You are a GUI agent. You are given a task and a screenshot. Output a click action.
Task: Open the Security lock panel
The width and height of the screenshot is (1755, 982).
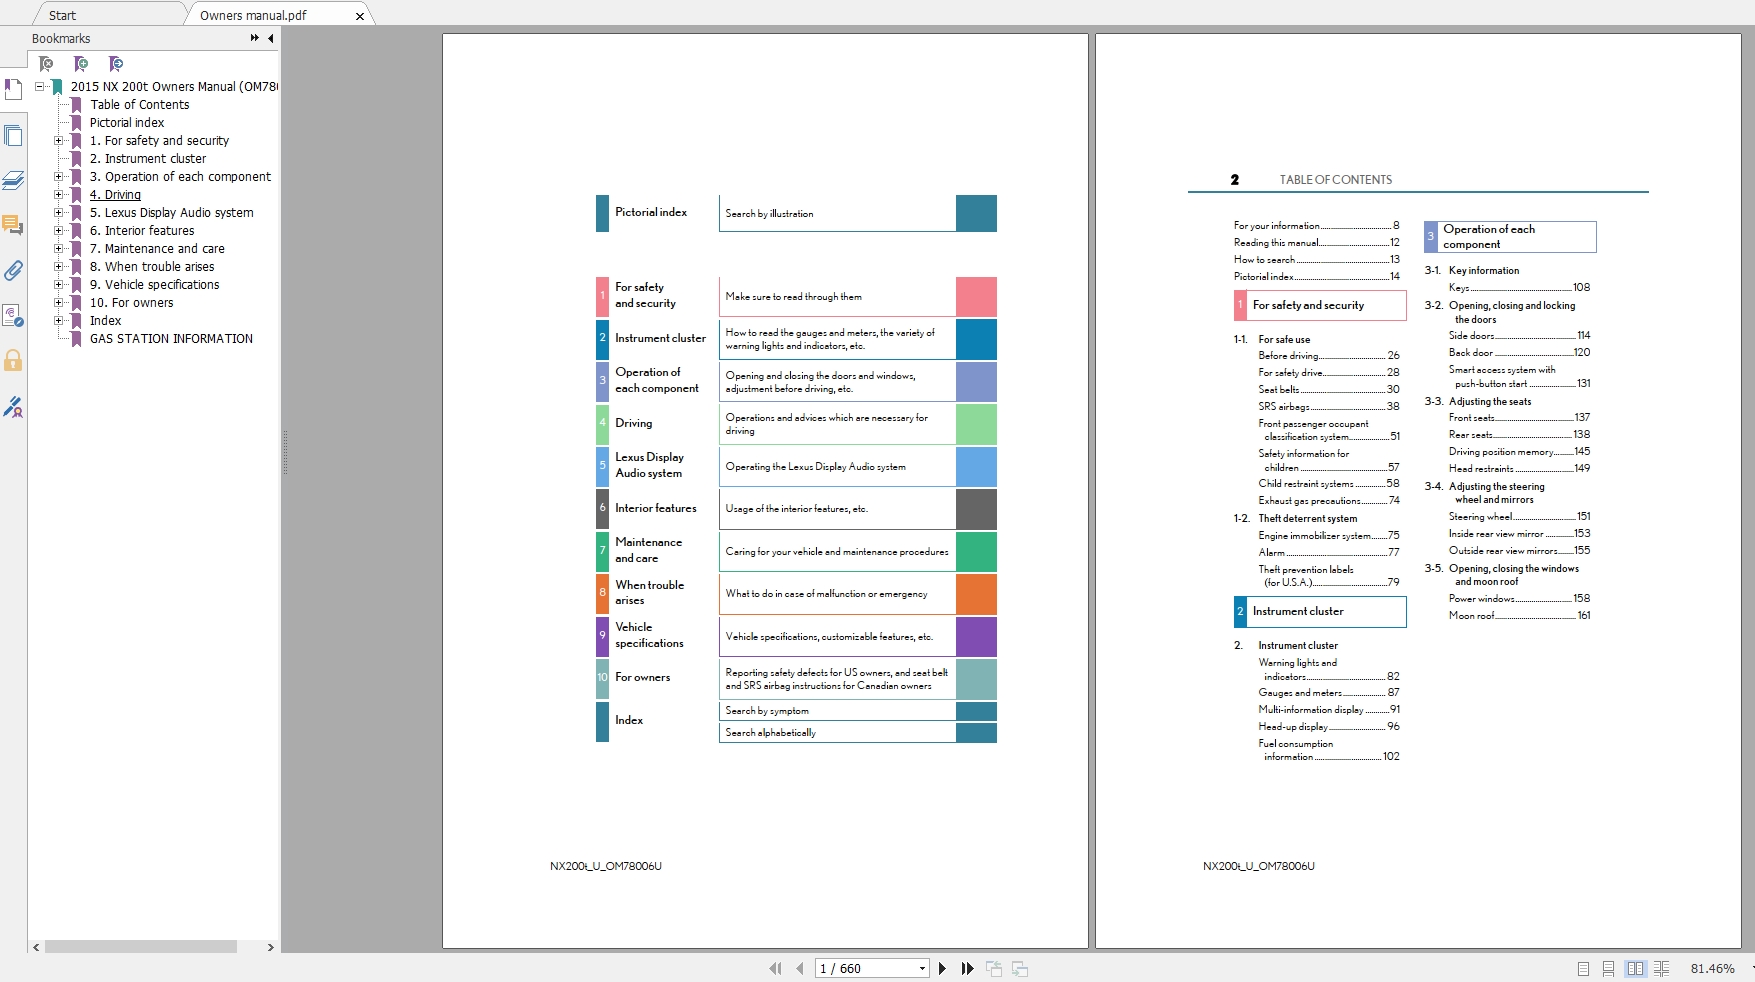click(13, 360)
